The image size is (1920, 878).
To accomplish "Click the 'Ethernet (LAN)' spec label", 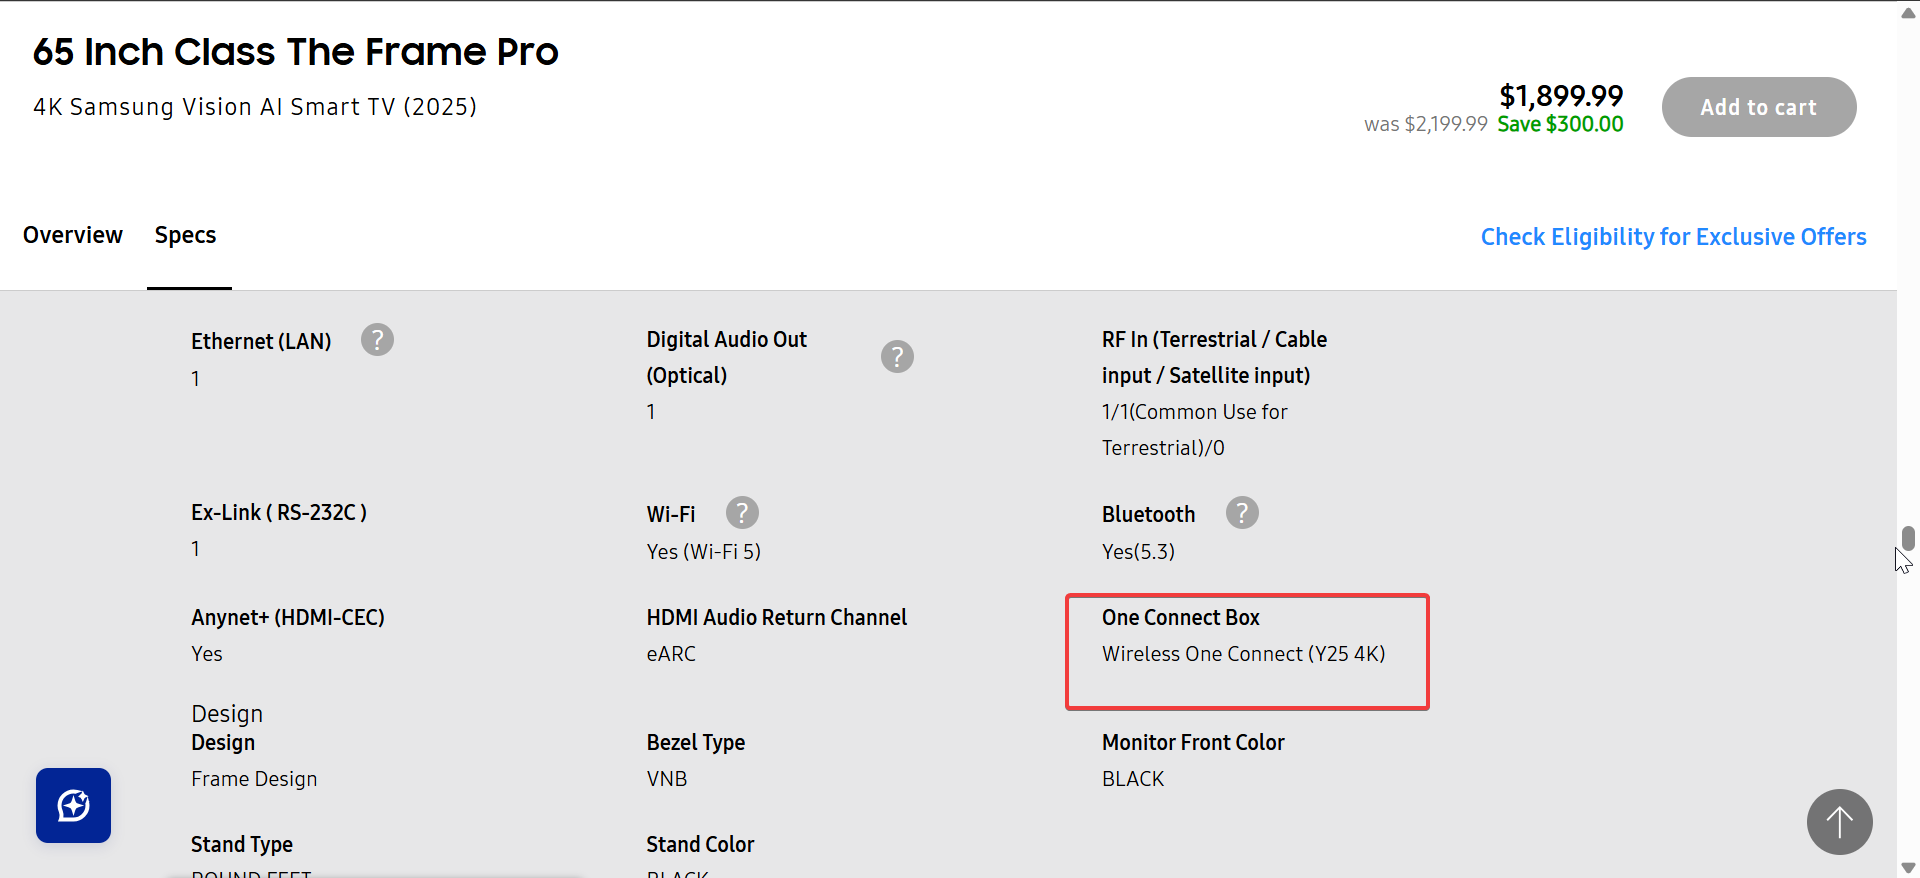I will [261, 342].
